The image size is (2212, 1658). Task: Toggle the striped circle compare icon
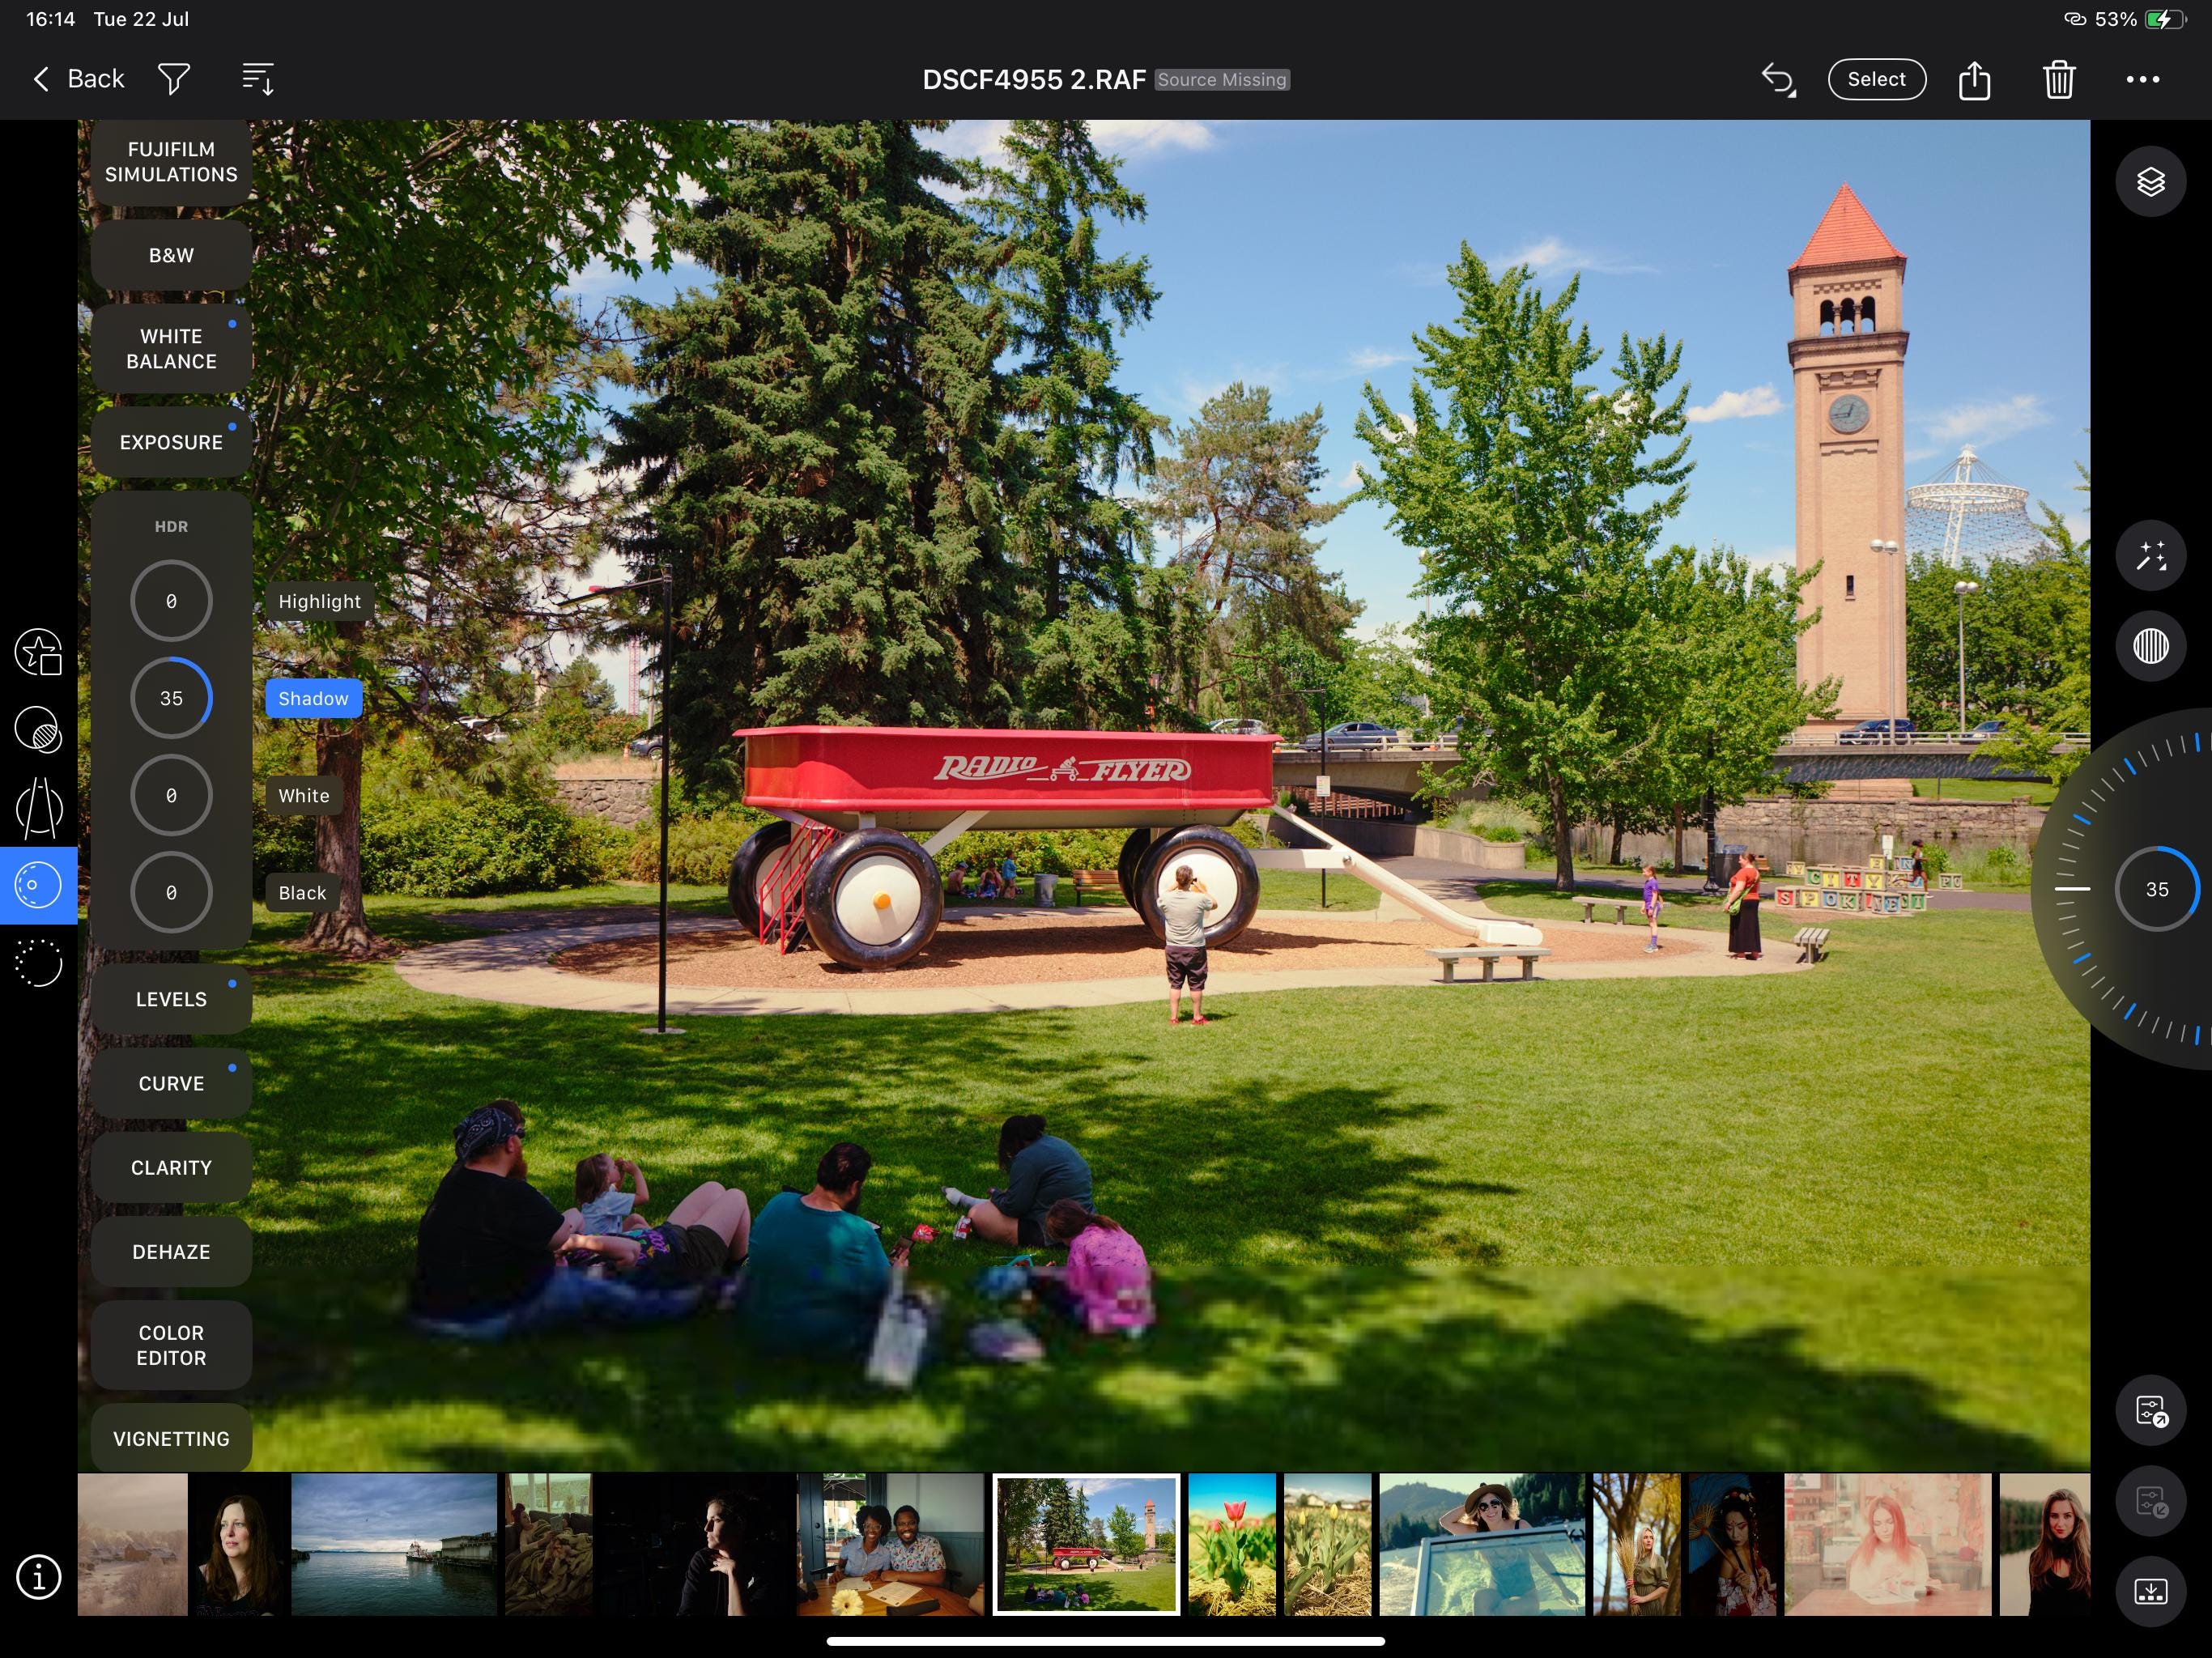point(2151,646)
